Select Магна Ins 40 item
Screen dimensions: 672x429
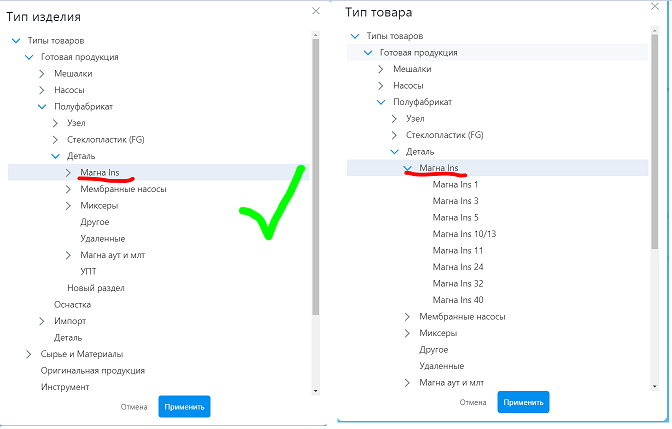458,300
